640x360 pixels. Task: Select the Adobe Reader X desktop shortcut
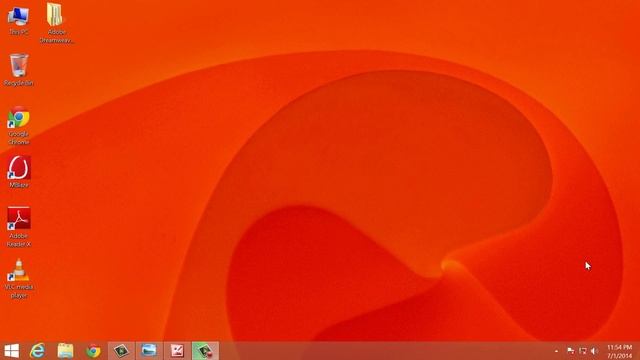[x=19, y=227]
